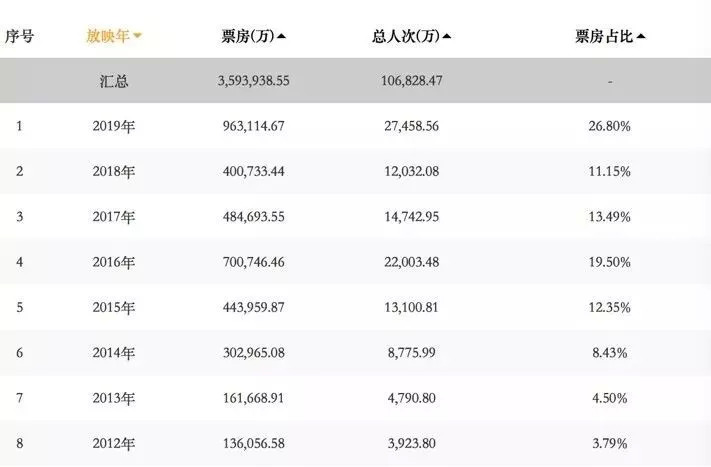Click the 2014年 year cell
Image resolution: width=711 pixels, height=467 pixels.
(113, 353)
